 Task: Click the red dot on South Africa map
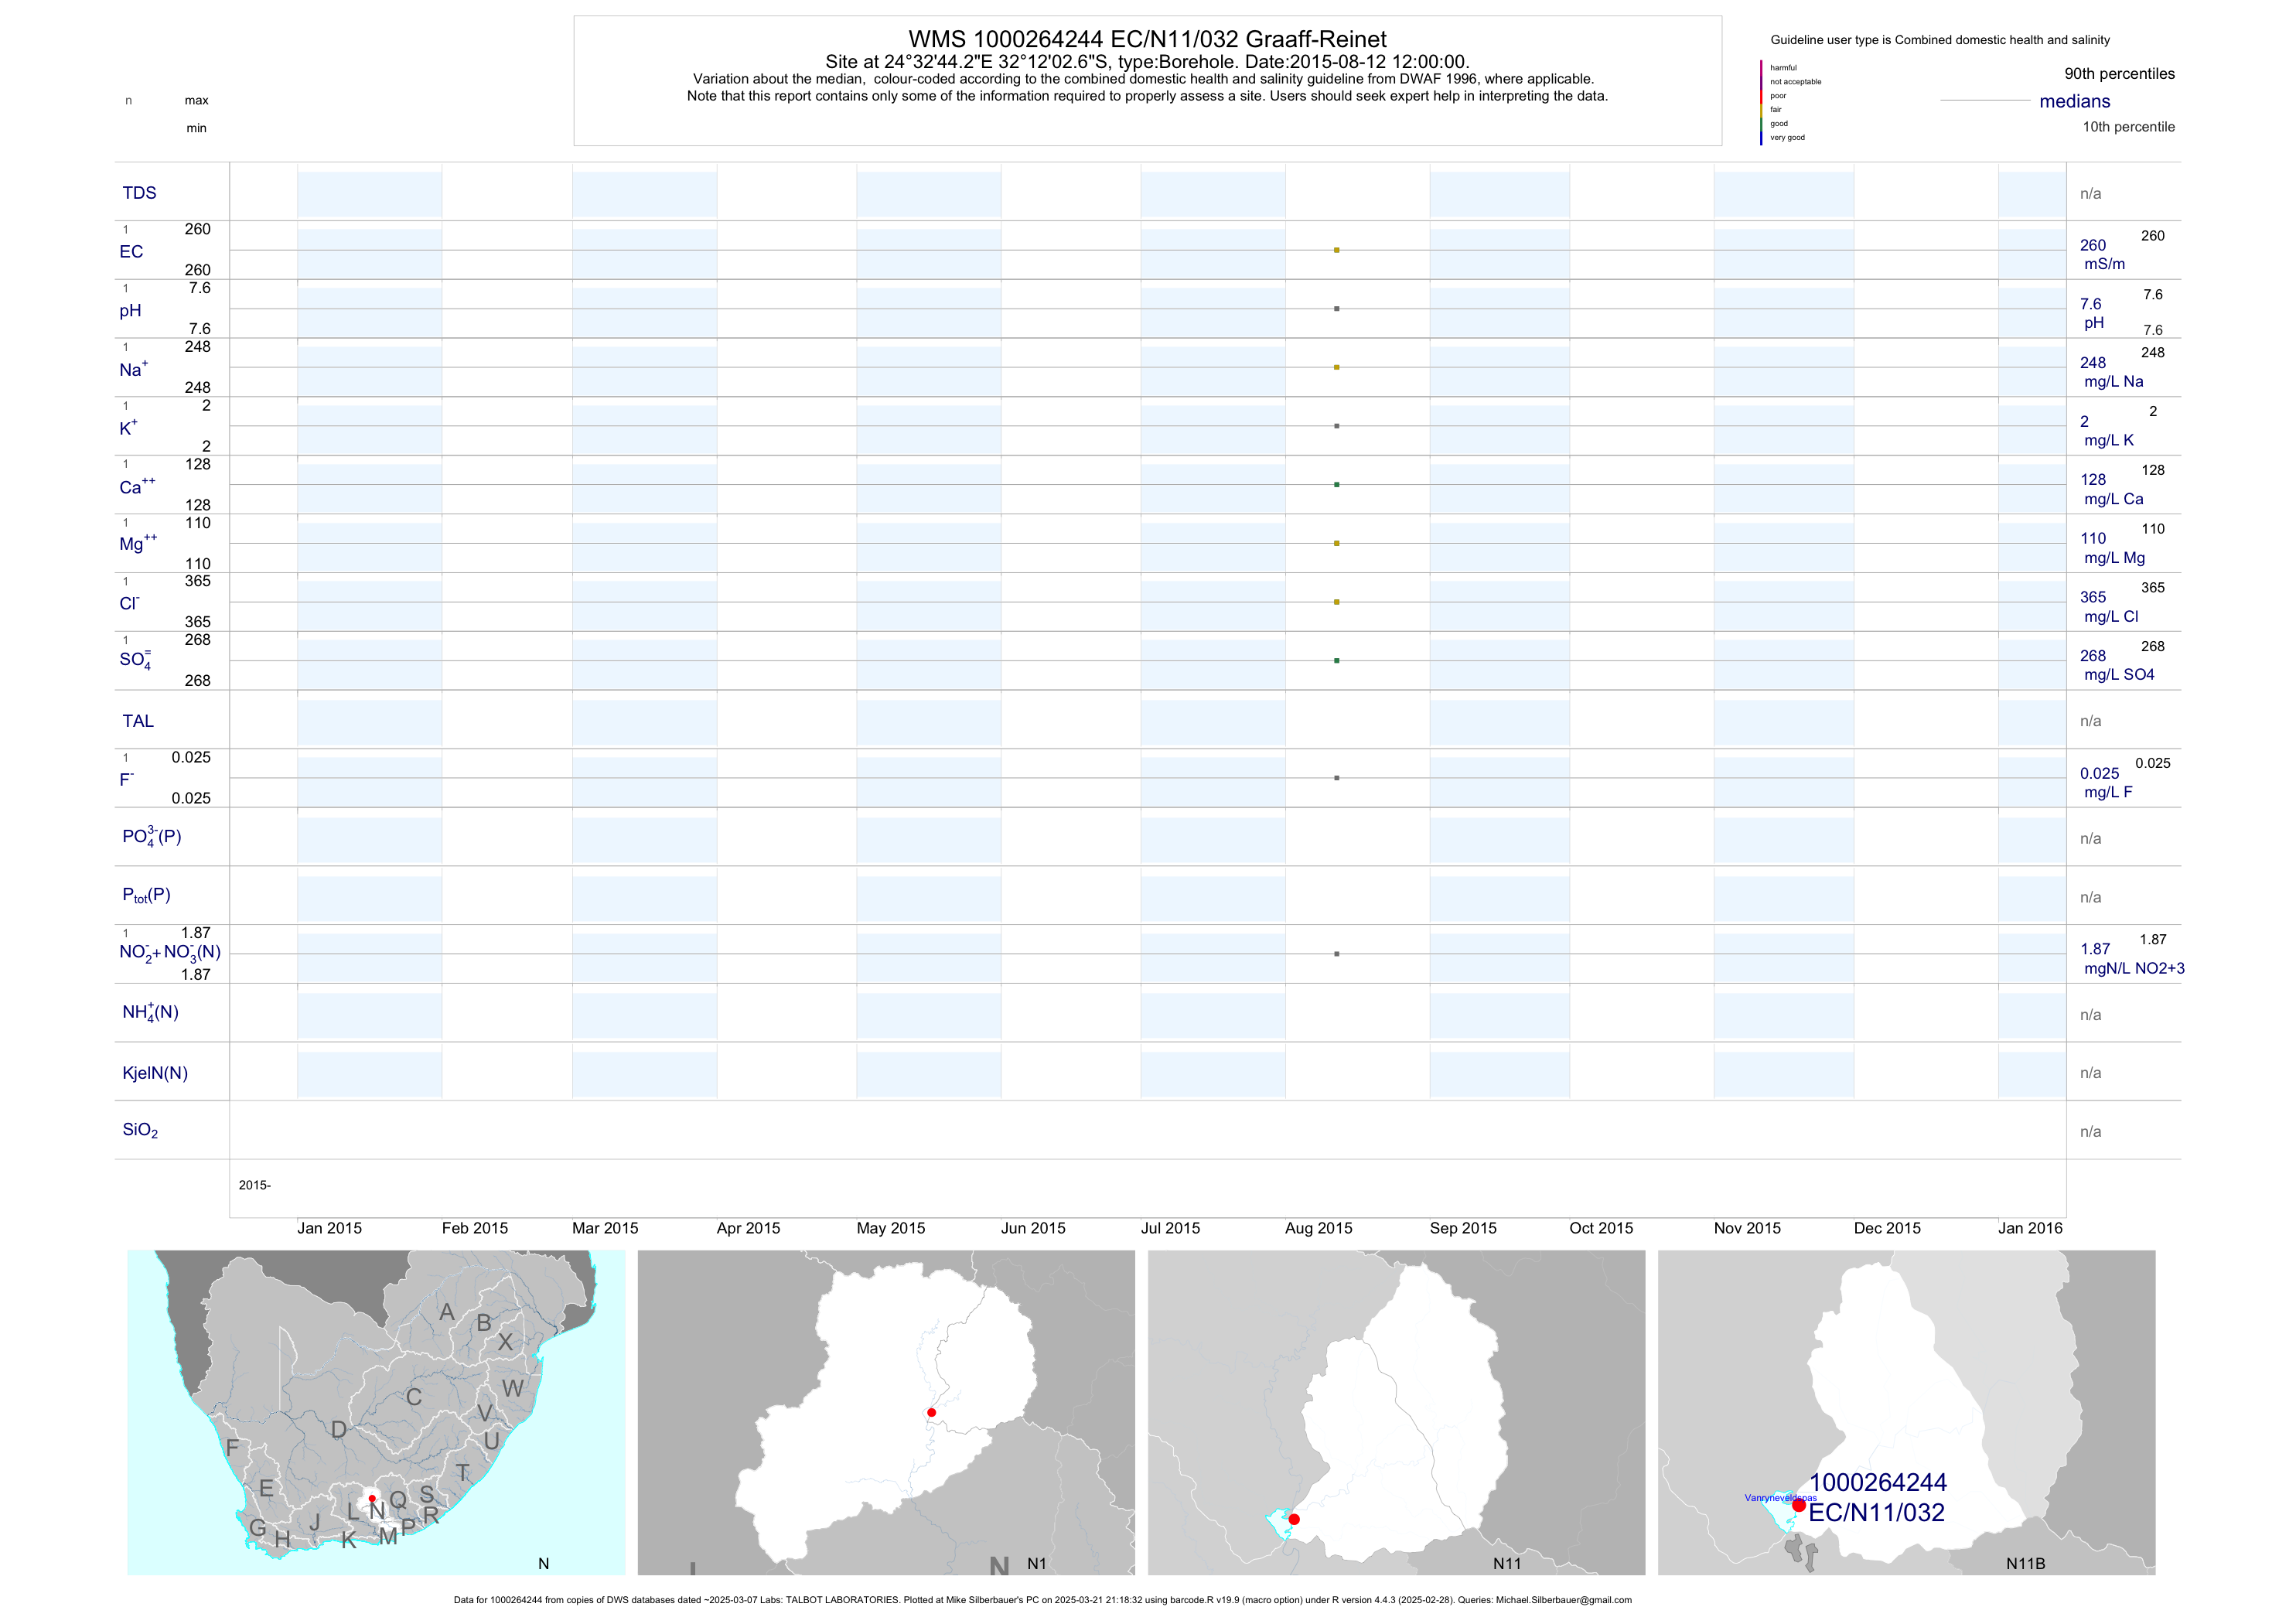[372, 1498]
